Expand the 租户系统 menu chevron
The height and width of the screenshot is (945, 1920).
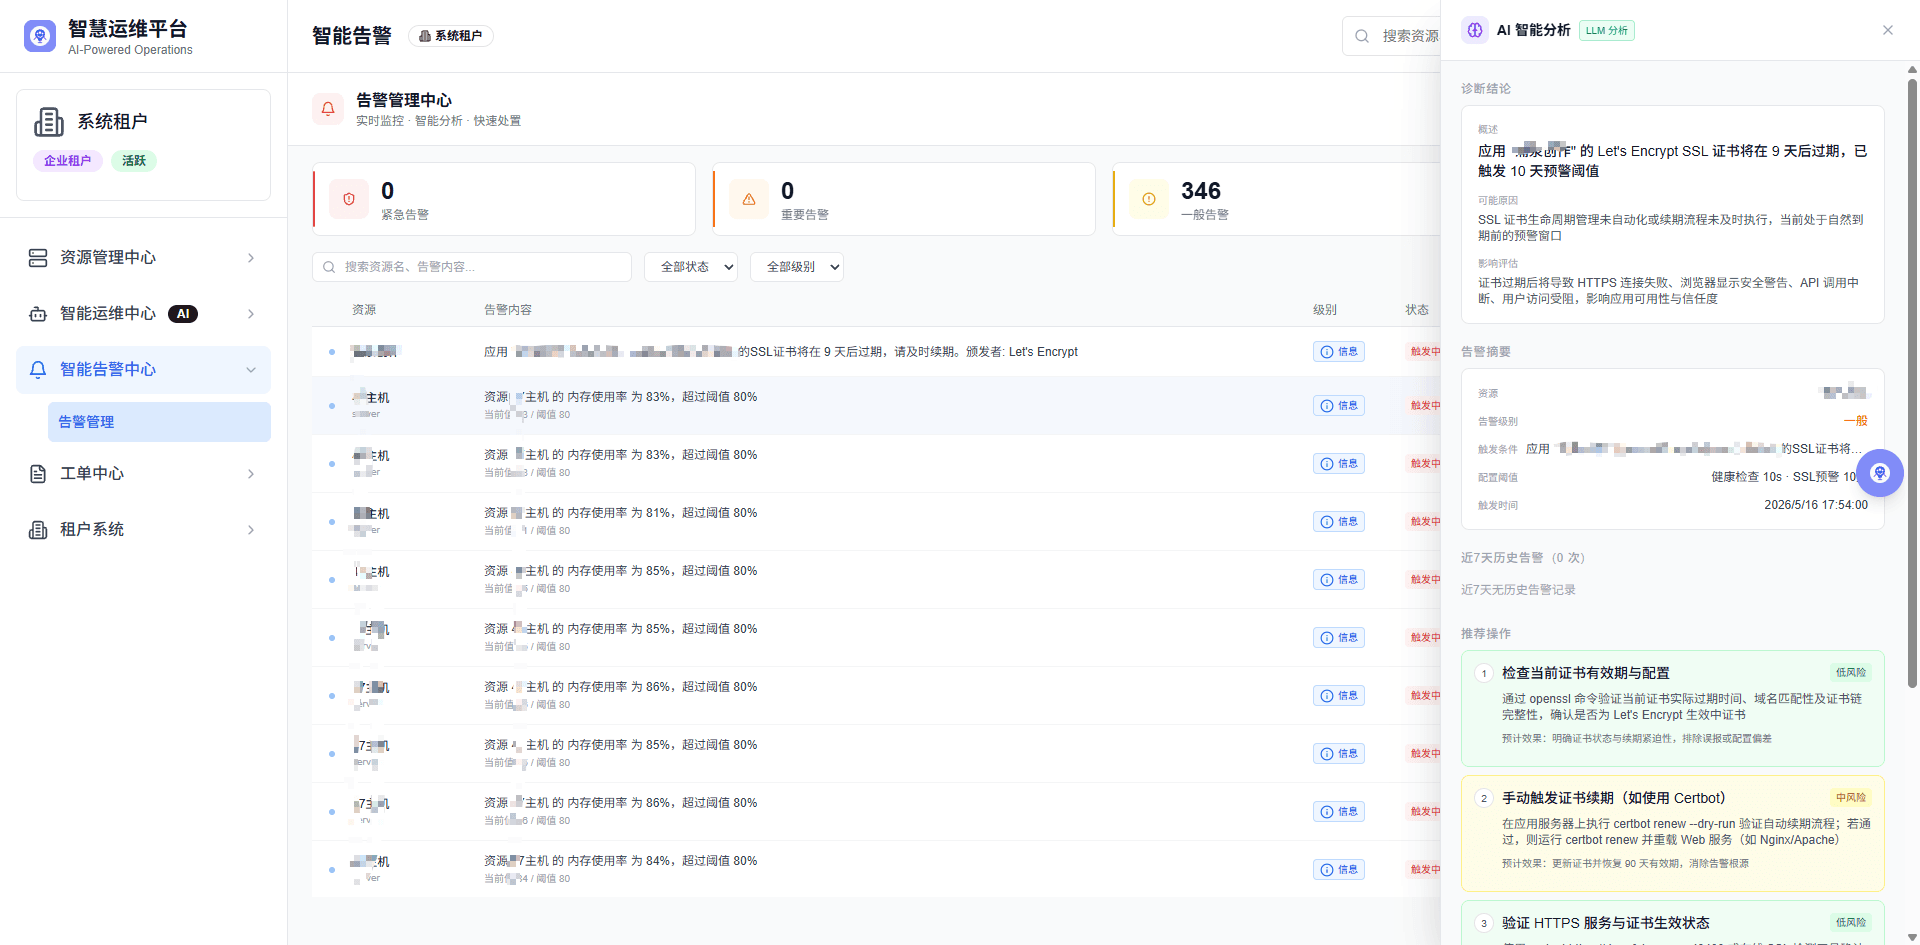tap(251, 530)
